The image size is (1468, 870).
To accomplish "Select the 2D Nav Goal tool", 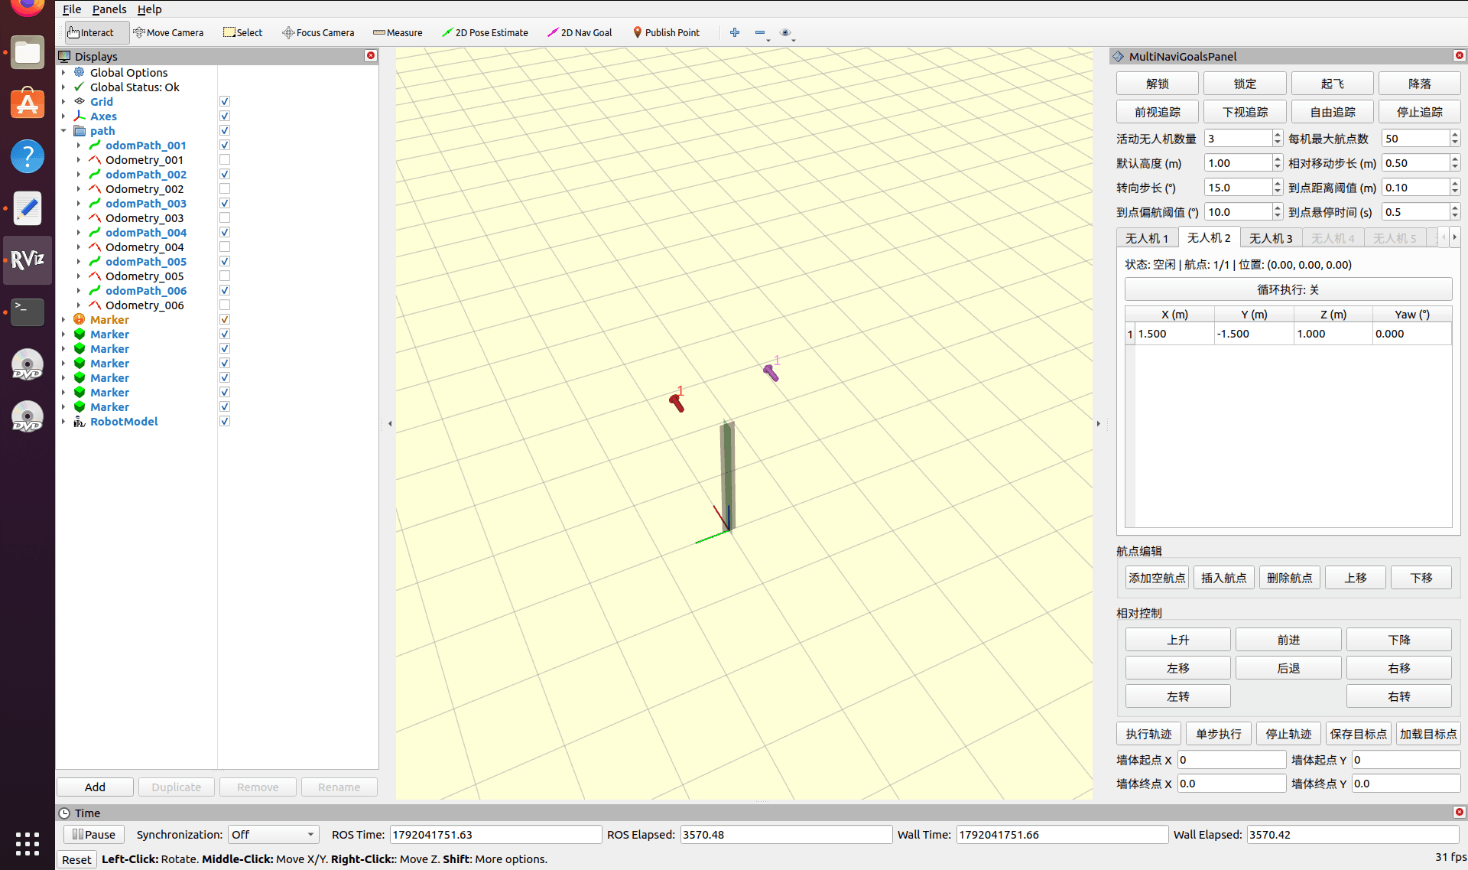I will click(580, 33).
